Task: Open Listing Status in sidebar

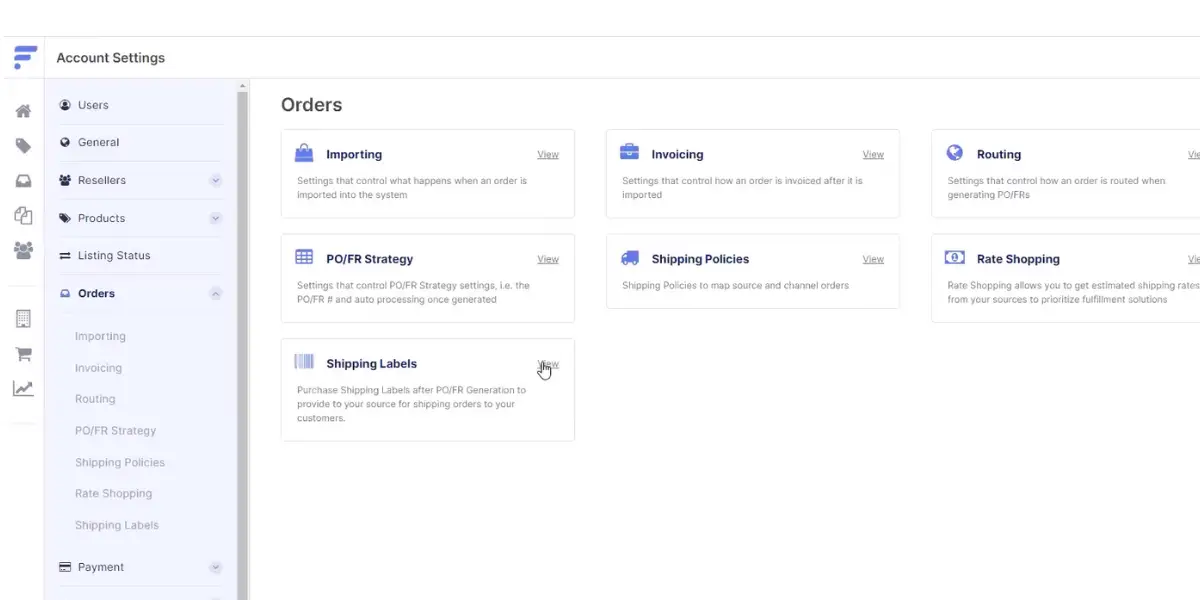Action: pyautogui.click(x=114, y=256)
